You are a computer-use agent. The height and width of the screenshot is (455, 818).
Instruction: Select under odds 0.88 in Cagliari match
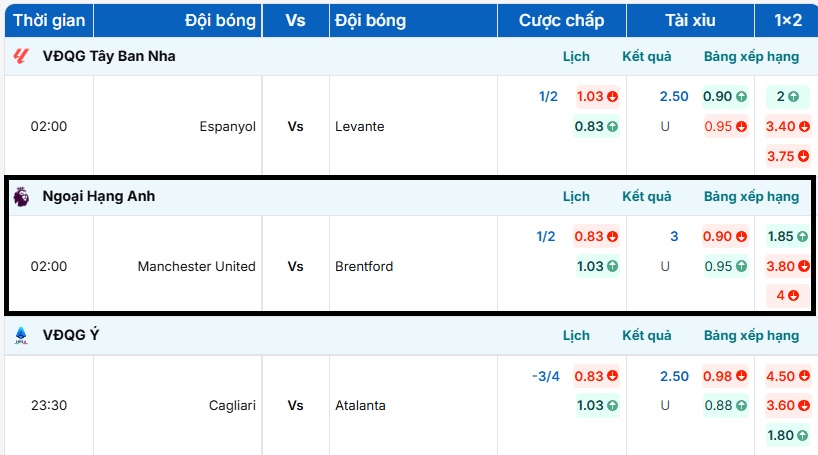pyautogui.click(x=725, y=406)
